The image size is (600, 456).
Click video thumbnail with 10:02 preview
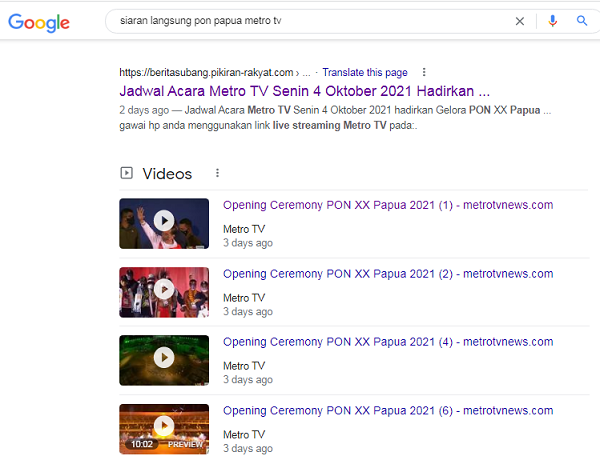[164, 428]
